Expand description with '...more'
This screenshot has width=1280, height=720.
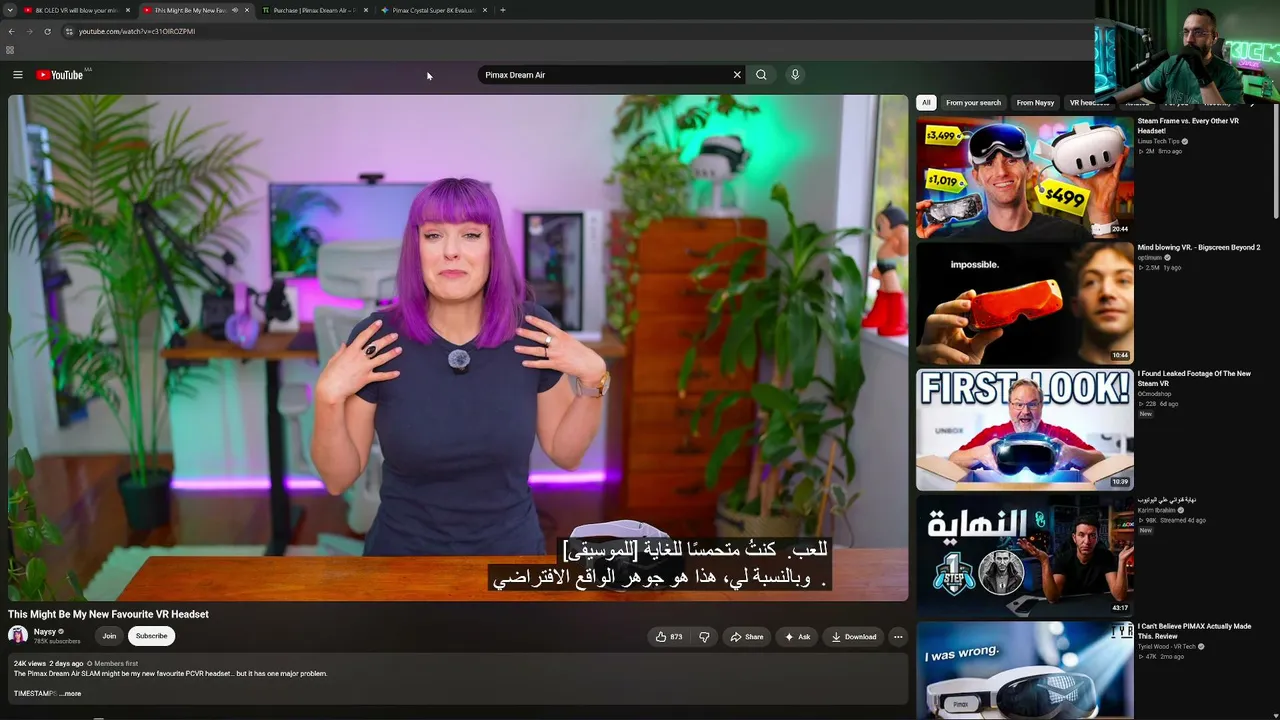coord(70,693)
